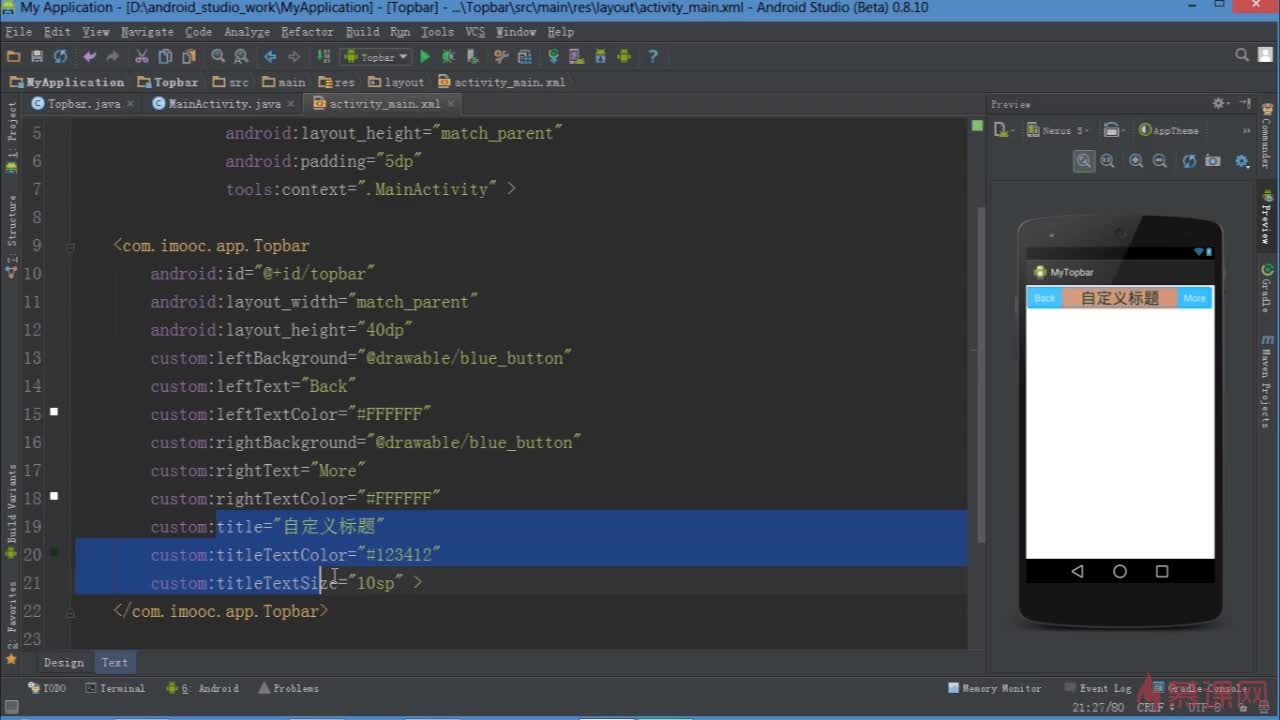Open the Topbar run configuration dropdown

point(376,57)
